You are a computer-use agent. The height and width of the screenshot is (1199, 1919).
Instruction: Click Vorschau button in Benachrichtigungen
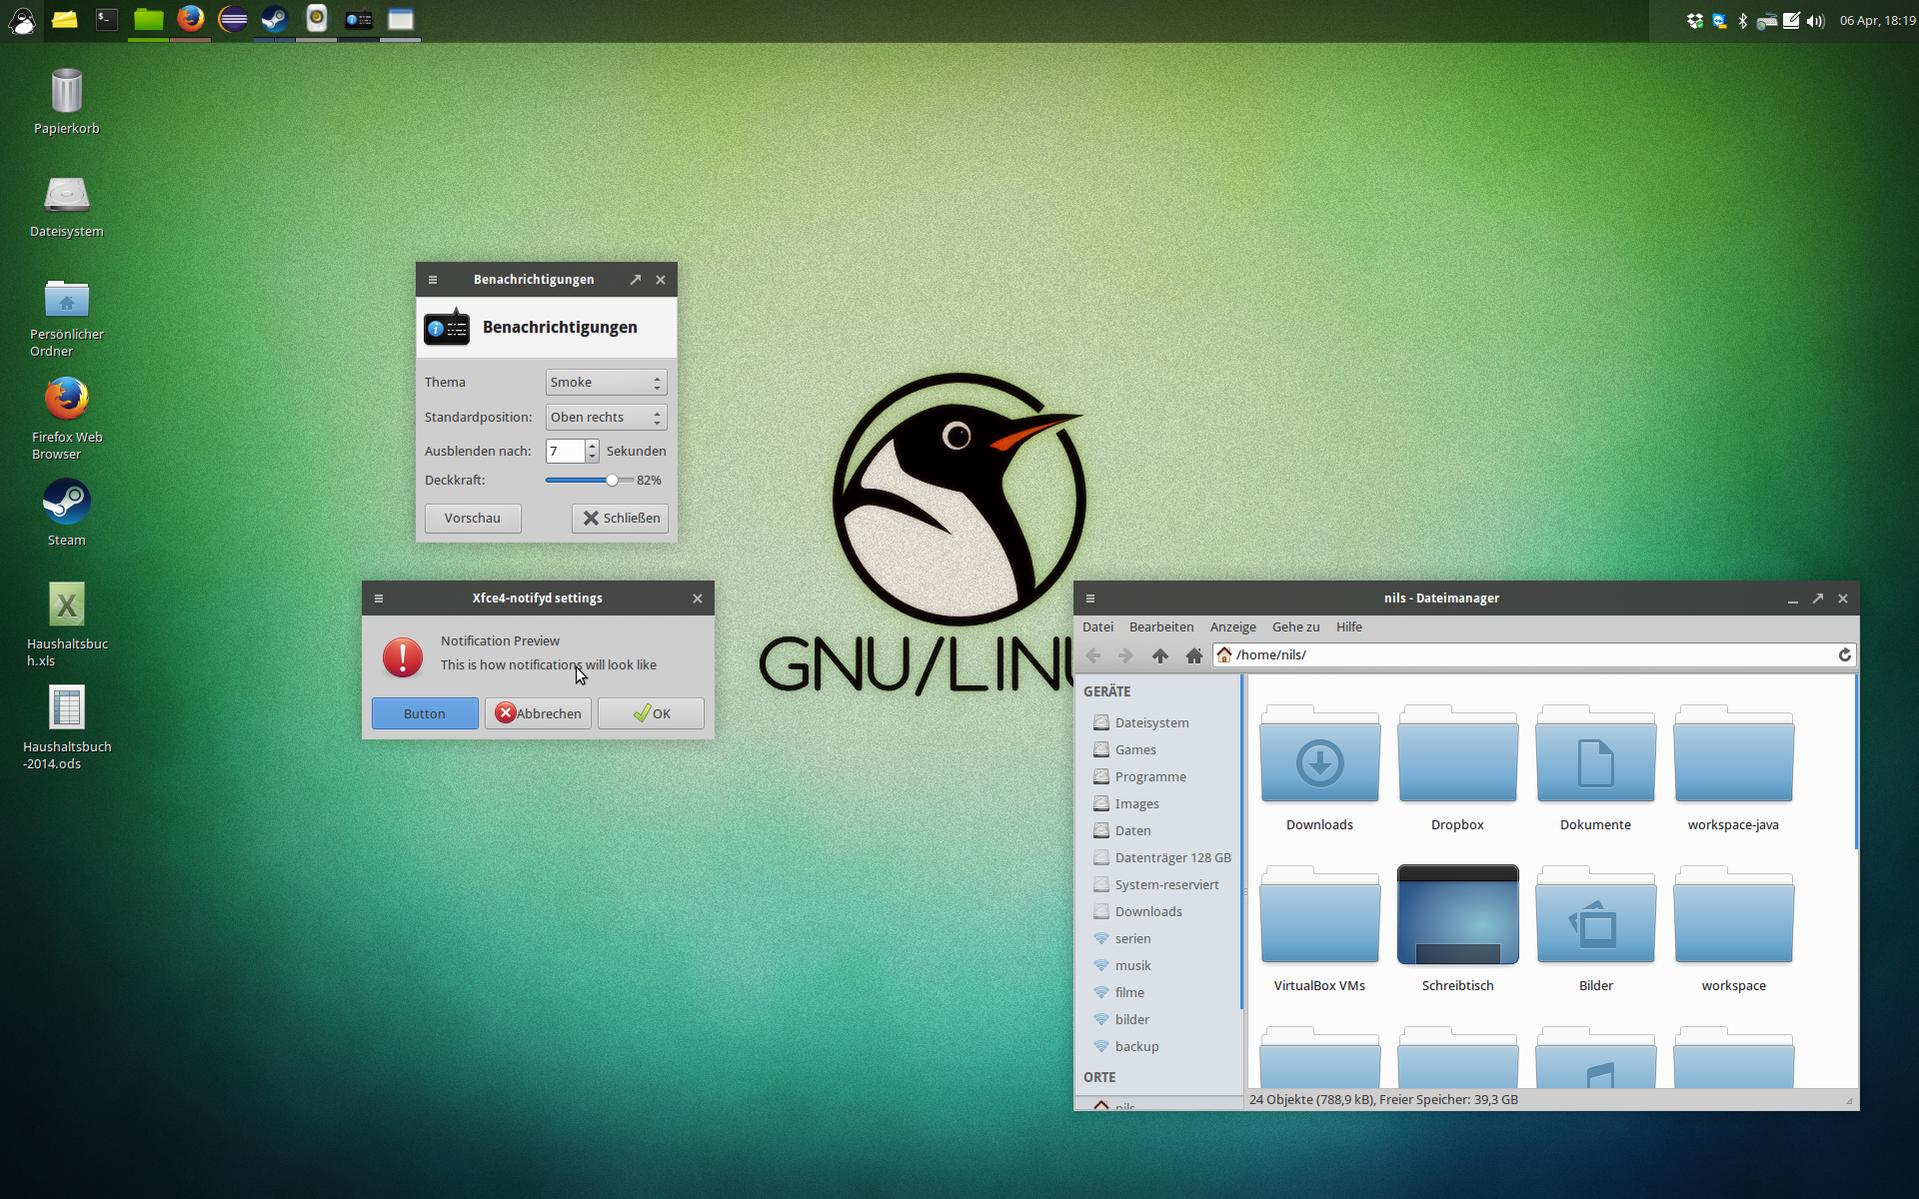coord(472,518)
